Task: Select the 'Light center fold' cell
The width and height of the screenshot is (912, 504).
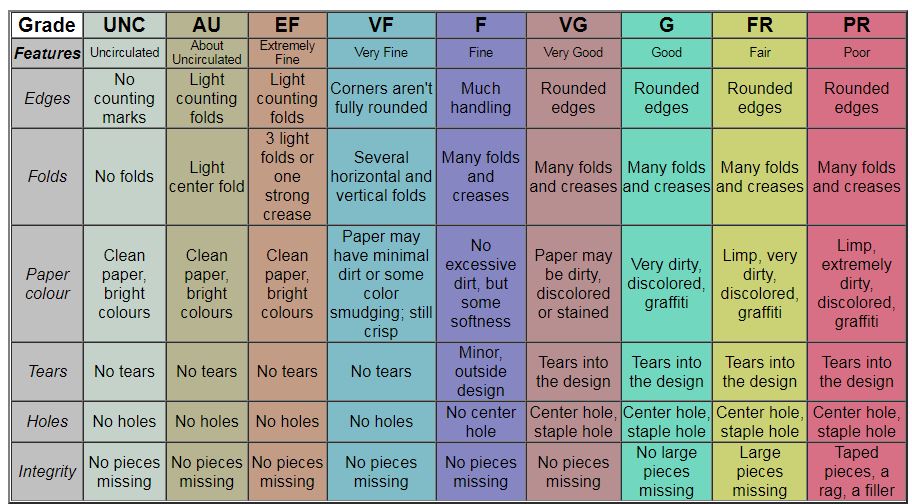Action: point(206,177)
